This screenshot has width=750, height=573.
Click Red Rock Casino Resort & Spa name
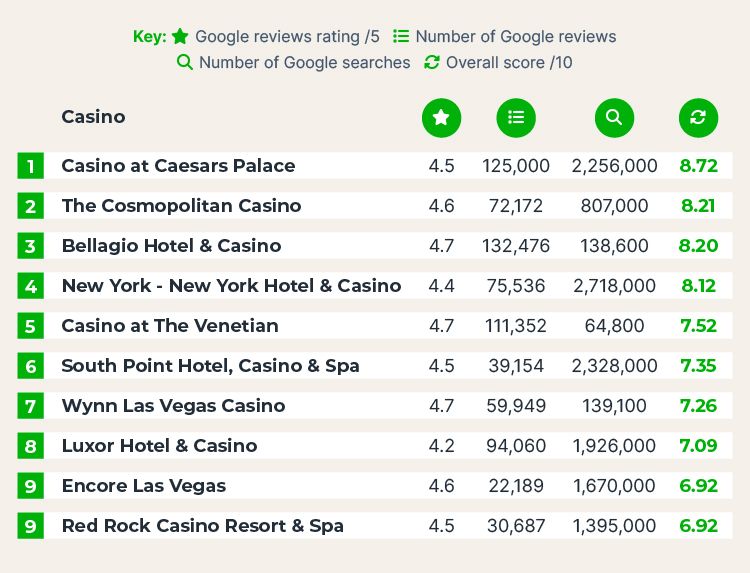click(203, 526)
